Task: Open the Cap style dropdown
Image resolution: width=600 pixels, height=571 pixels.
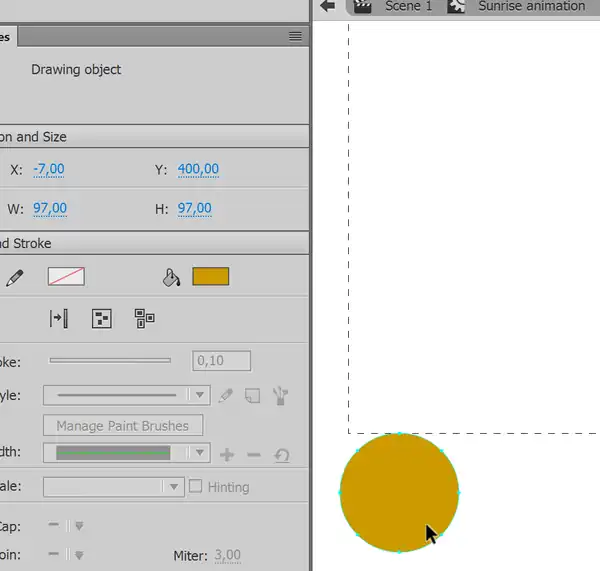Action: (x=67, y=526)
